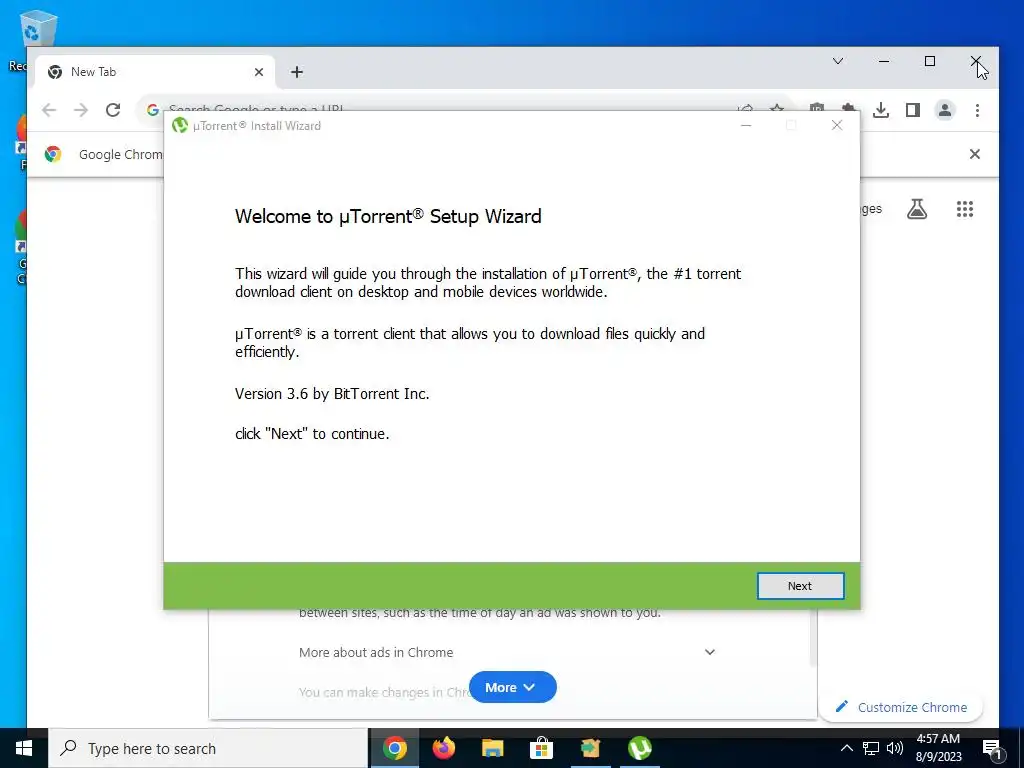Open the notification center
1024x768 pixels.
pyautogui.click(x=992, y=750)
